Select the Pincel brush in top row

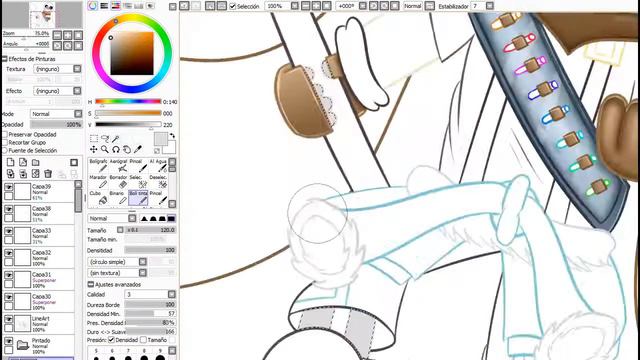point(138,166)
